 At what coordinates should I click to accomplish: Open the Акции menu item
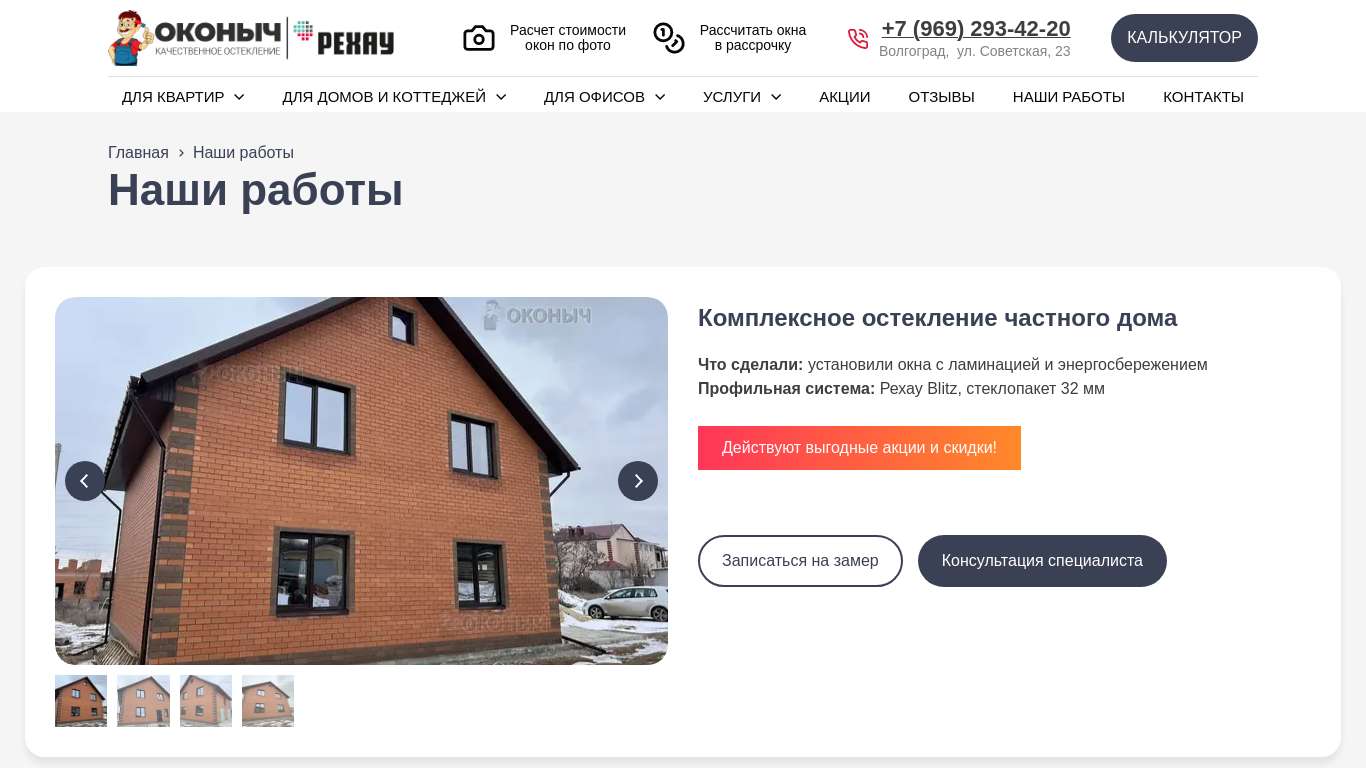845,97
